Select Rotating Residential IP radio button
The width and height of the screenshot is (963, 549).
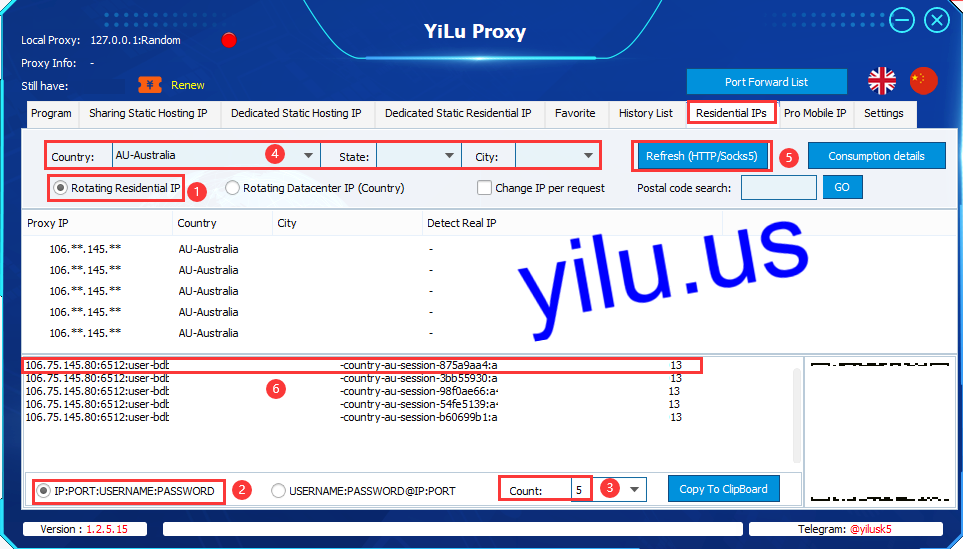[x=60, y=188]
